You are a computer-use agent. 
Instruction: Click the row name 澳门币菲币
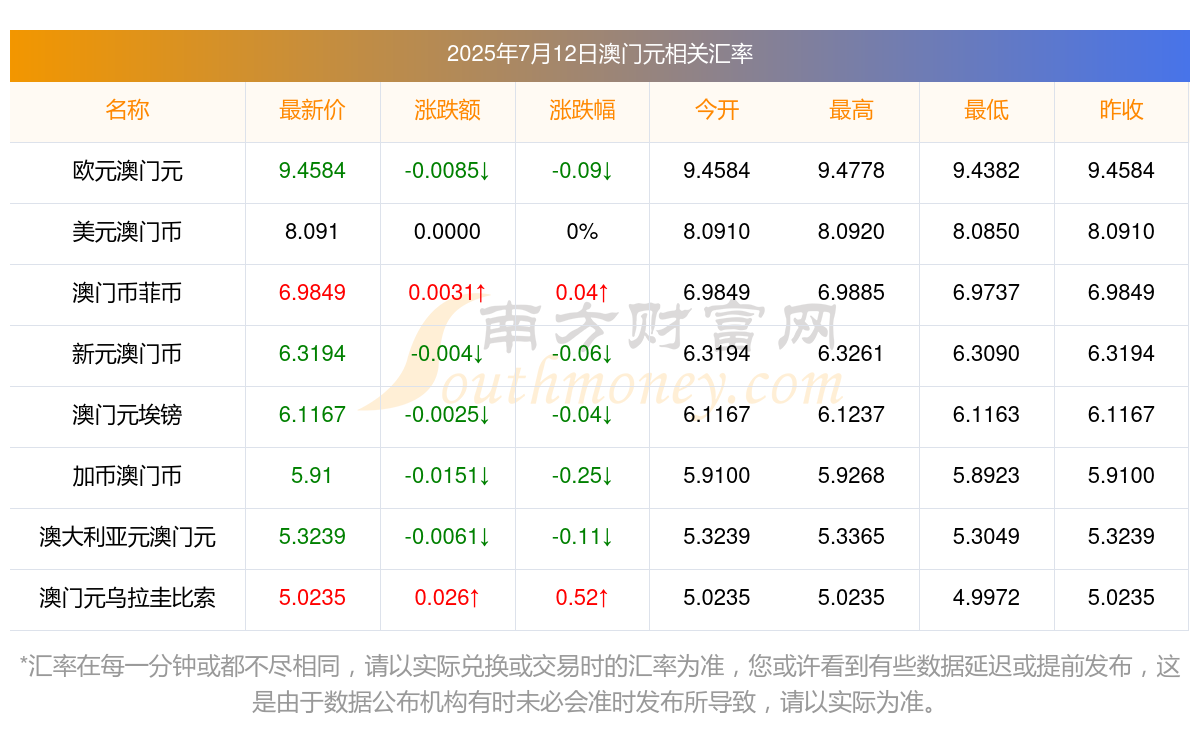pyautogui.click(x=127, y=293)
